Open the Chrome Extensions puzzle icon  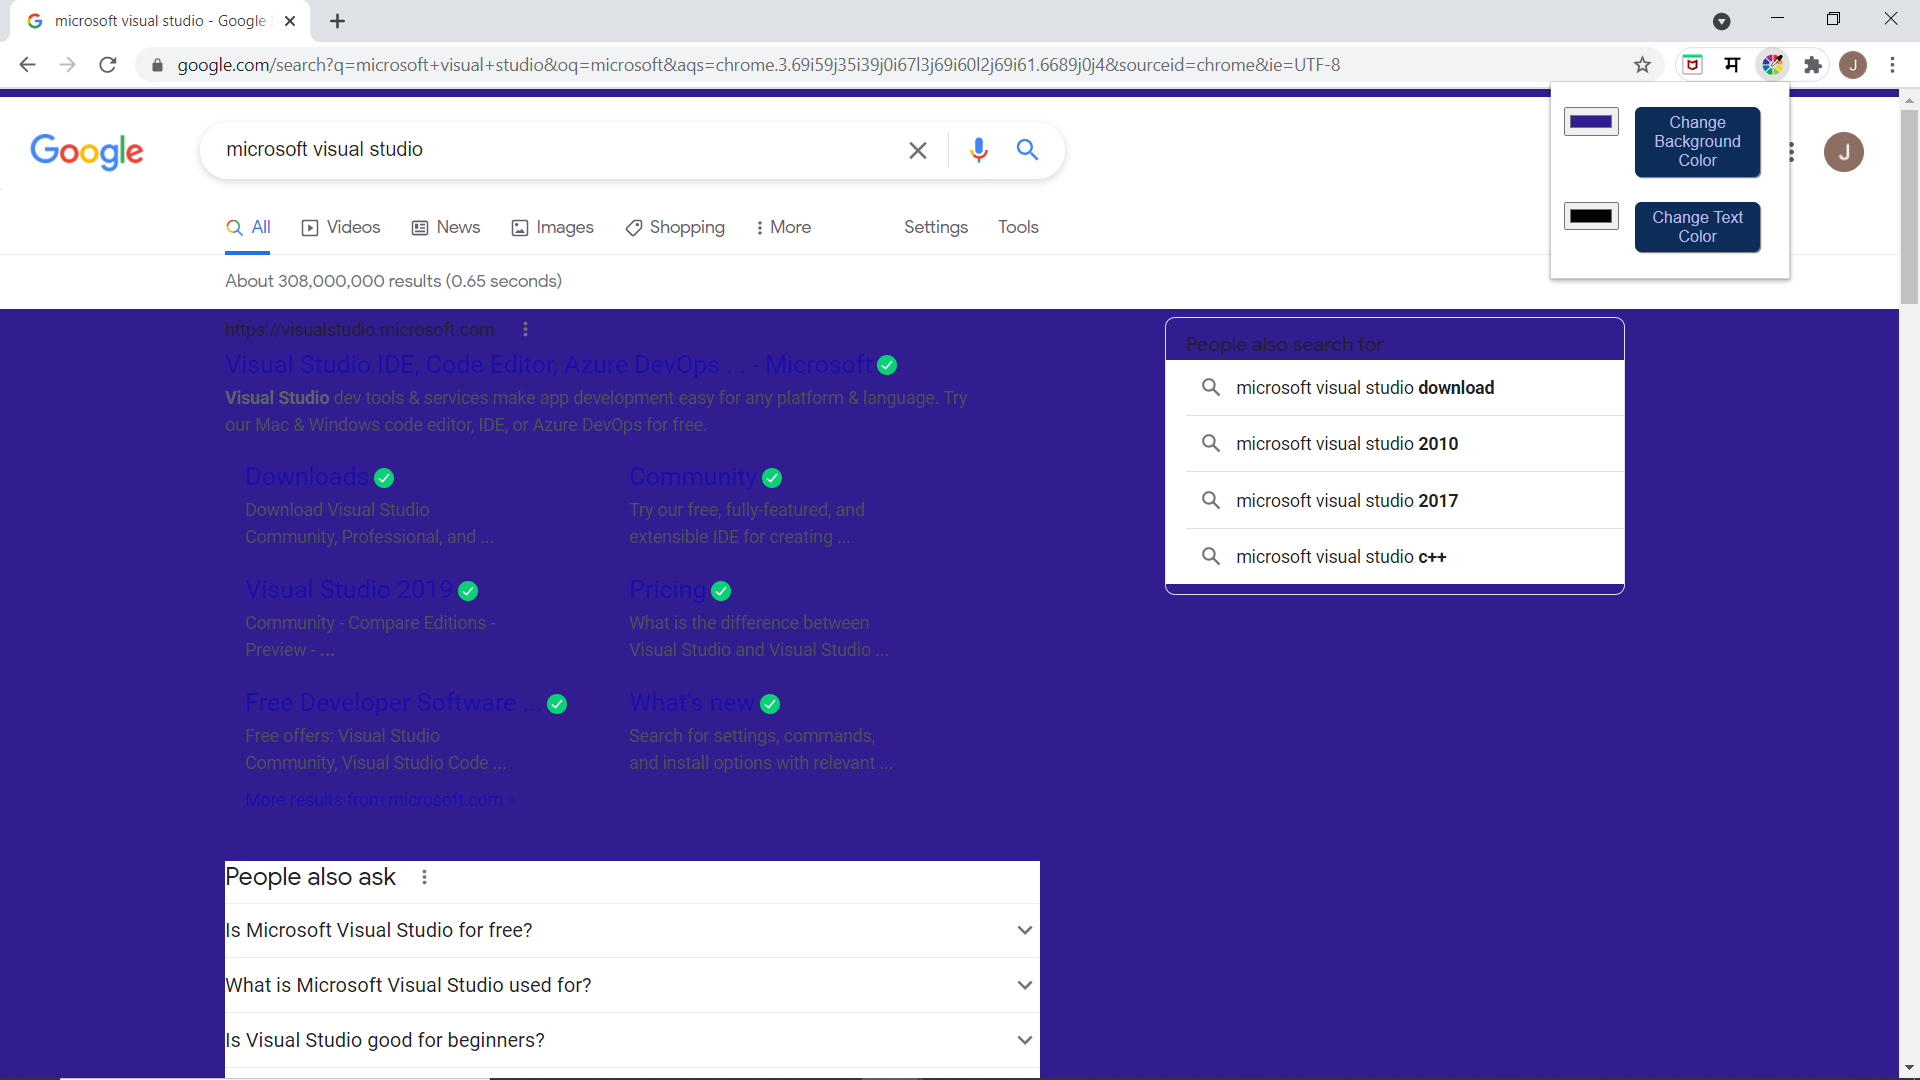tap(1812, 65)
